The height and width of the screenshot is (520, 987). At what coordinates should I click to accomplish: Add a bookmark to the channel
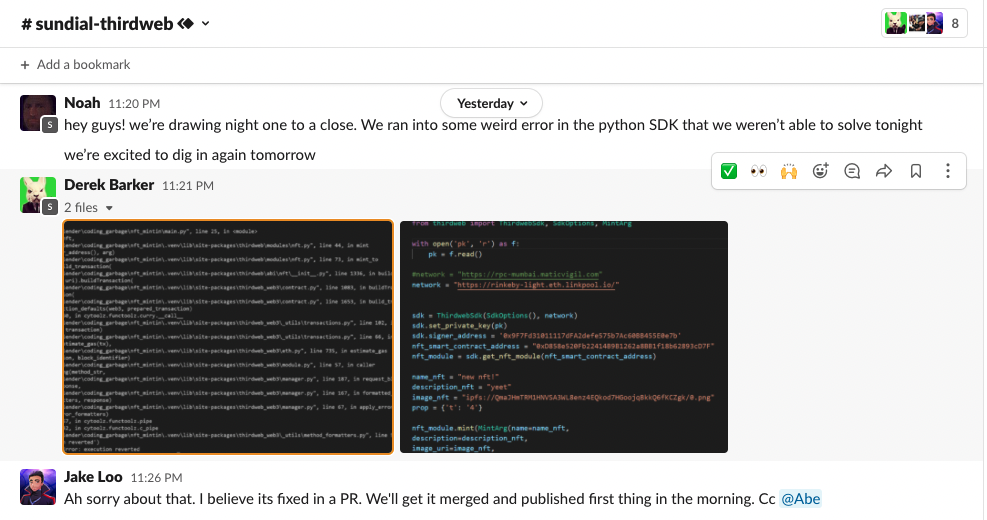[76, 65]
